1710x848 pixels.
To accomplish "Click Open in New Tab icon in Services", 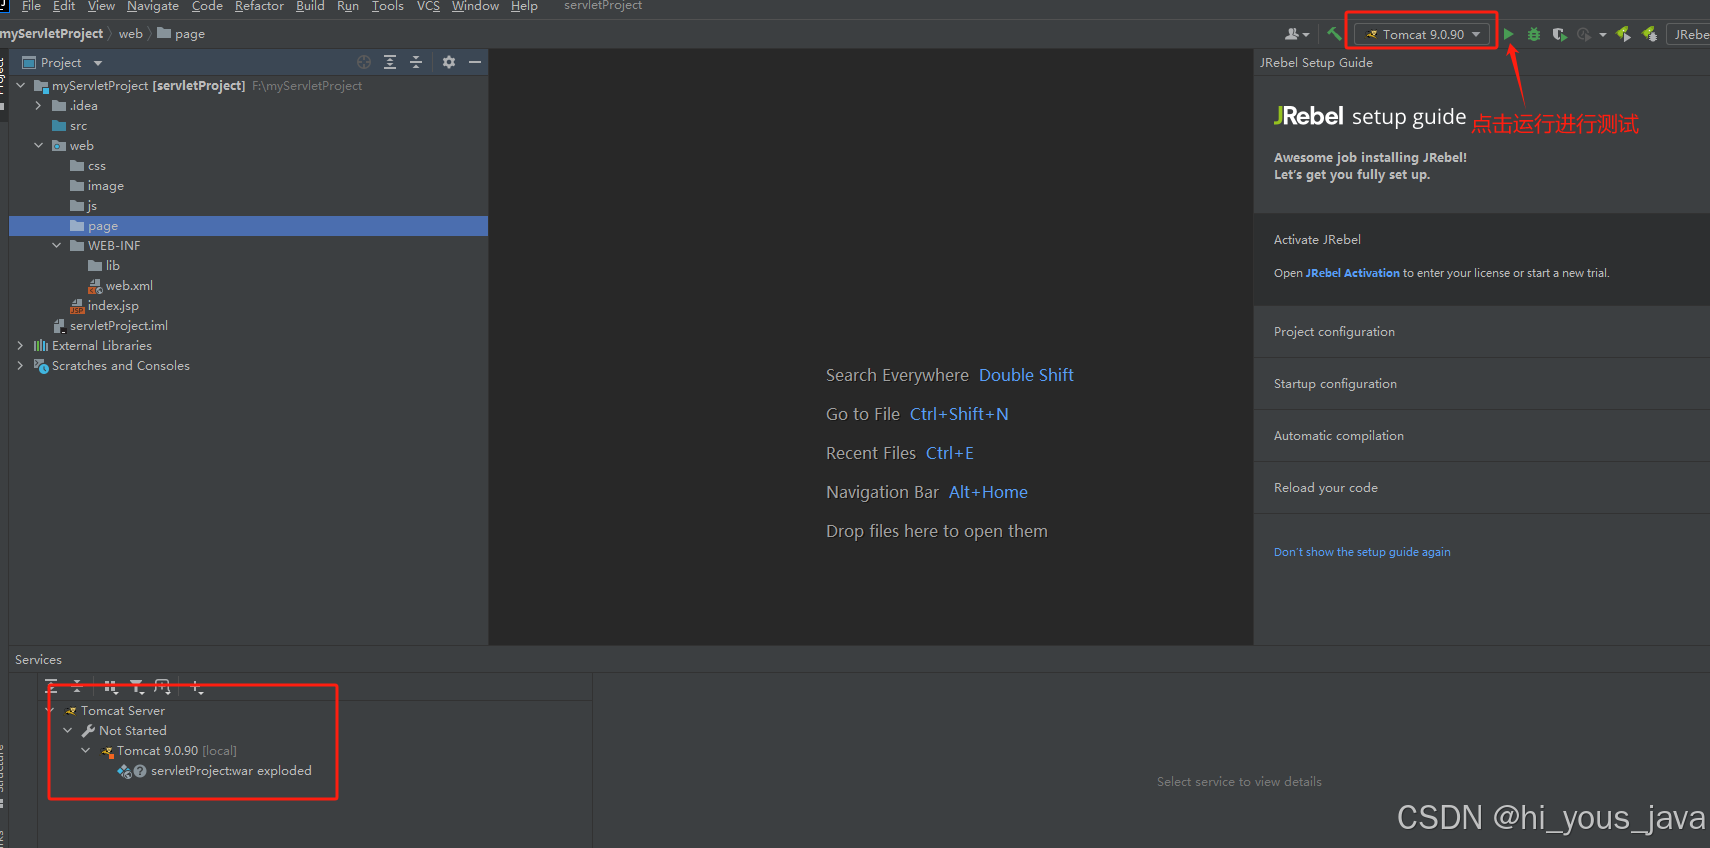I will click(x=163, y=686).
